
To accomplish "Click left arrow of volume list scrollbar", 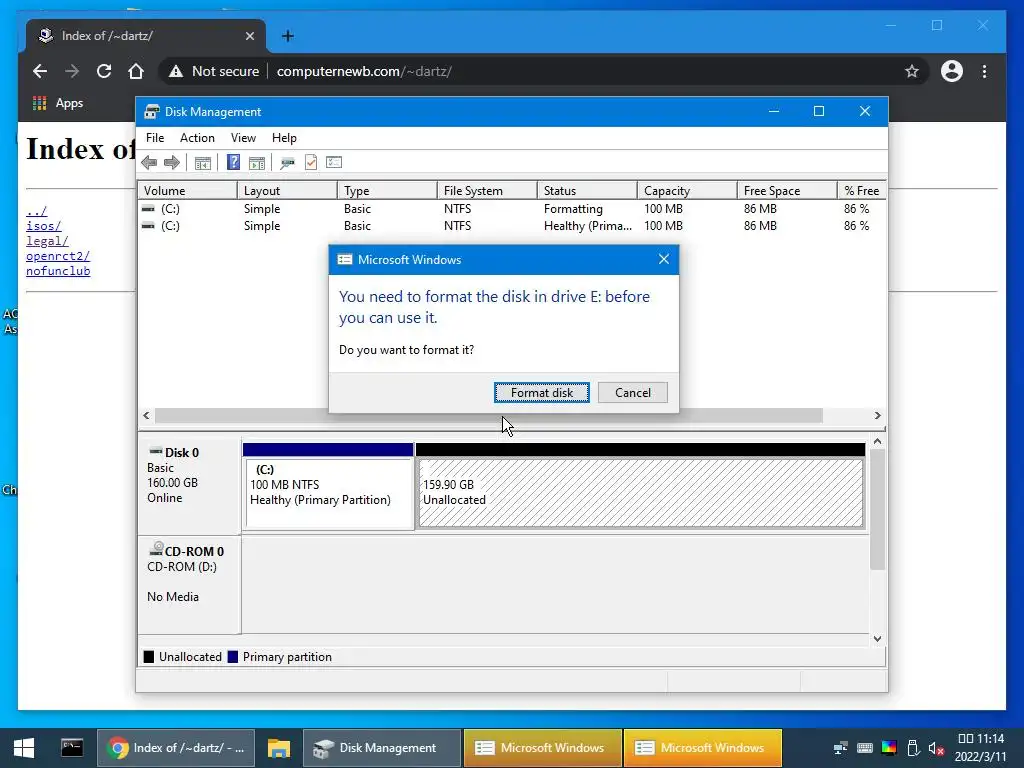I will coord(146,415).
